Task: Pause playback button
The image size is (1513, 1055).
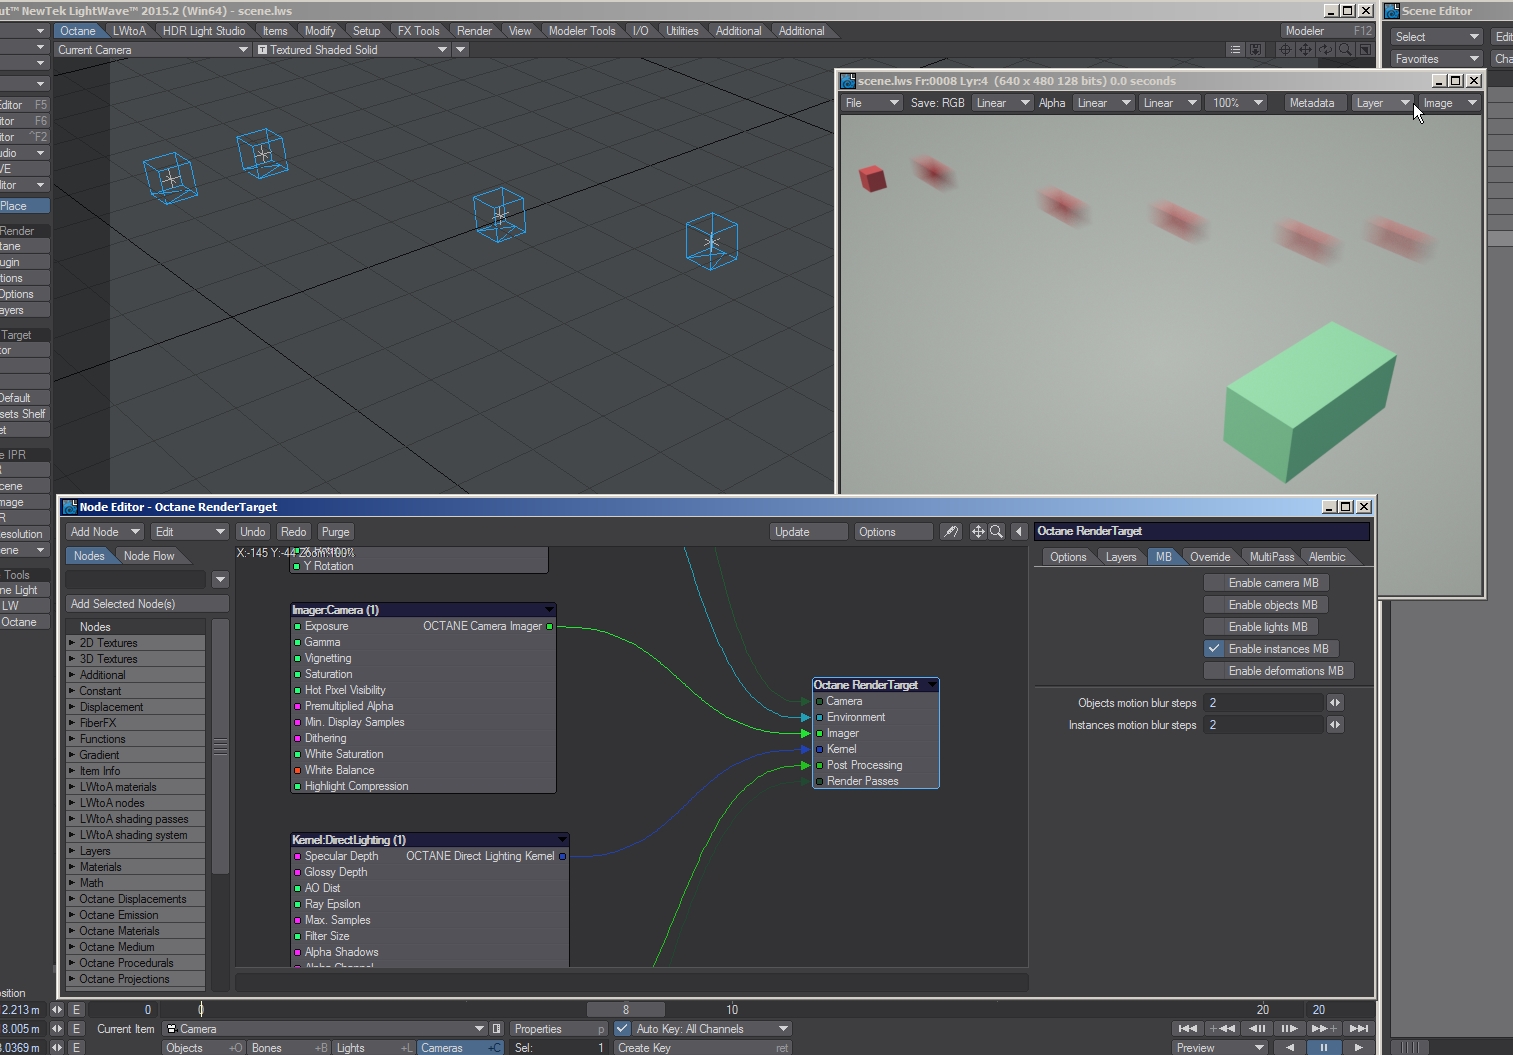Action: click(1324, 1048)
